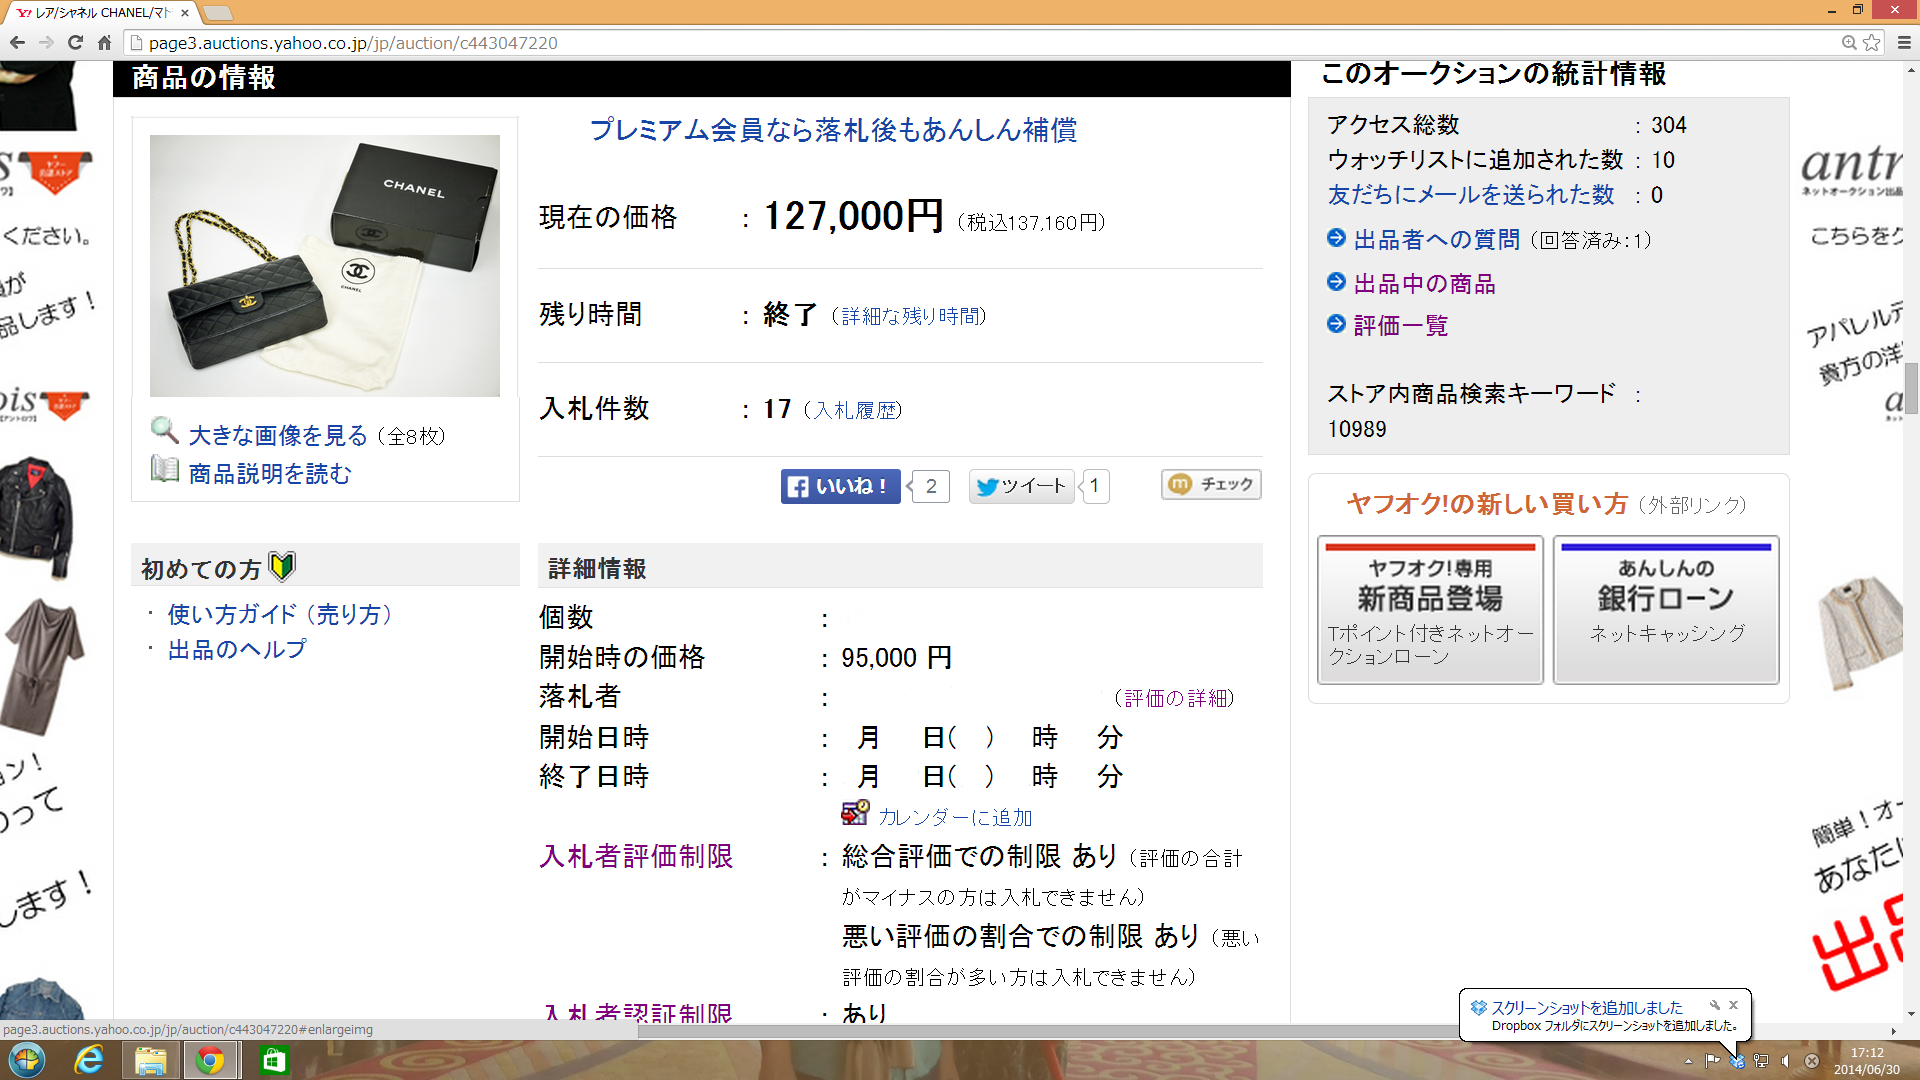
Task: Launch Internet Explorer from taskbar
Action: point(89,1060)
